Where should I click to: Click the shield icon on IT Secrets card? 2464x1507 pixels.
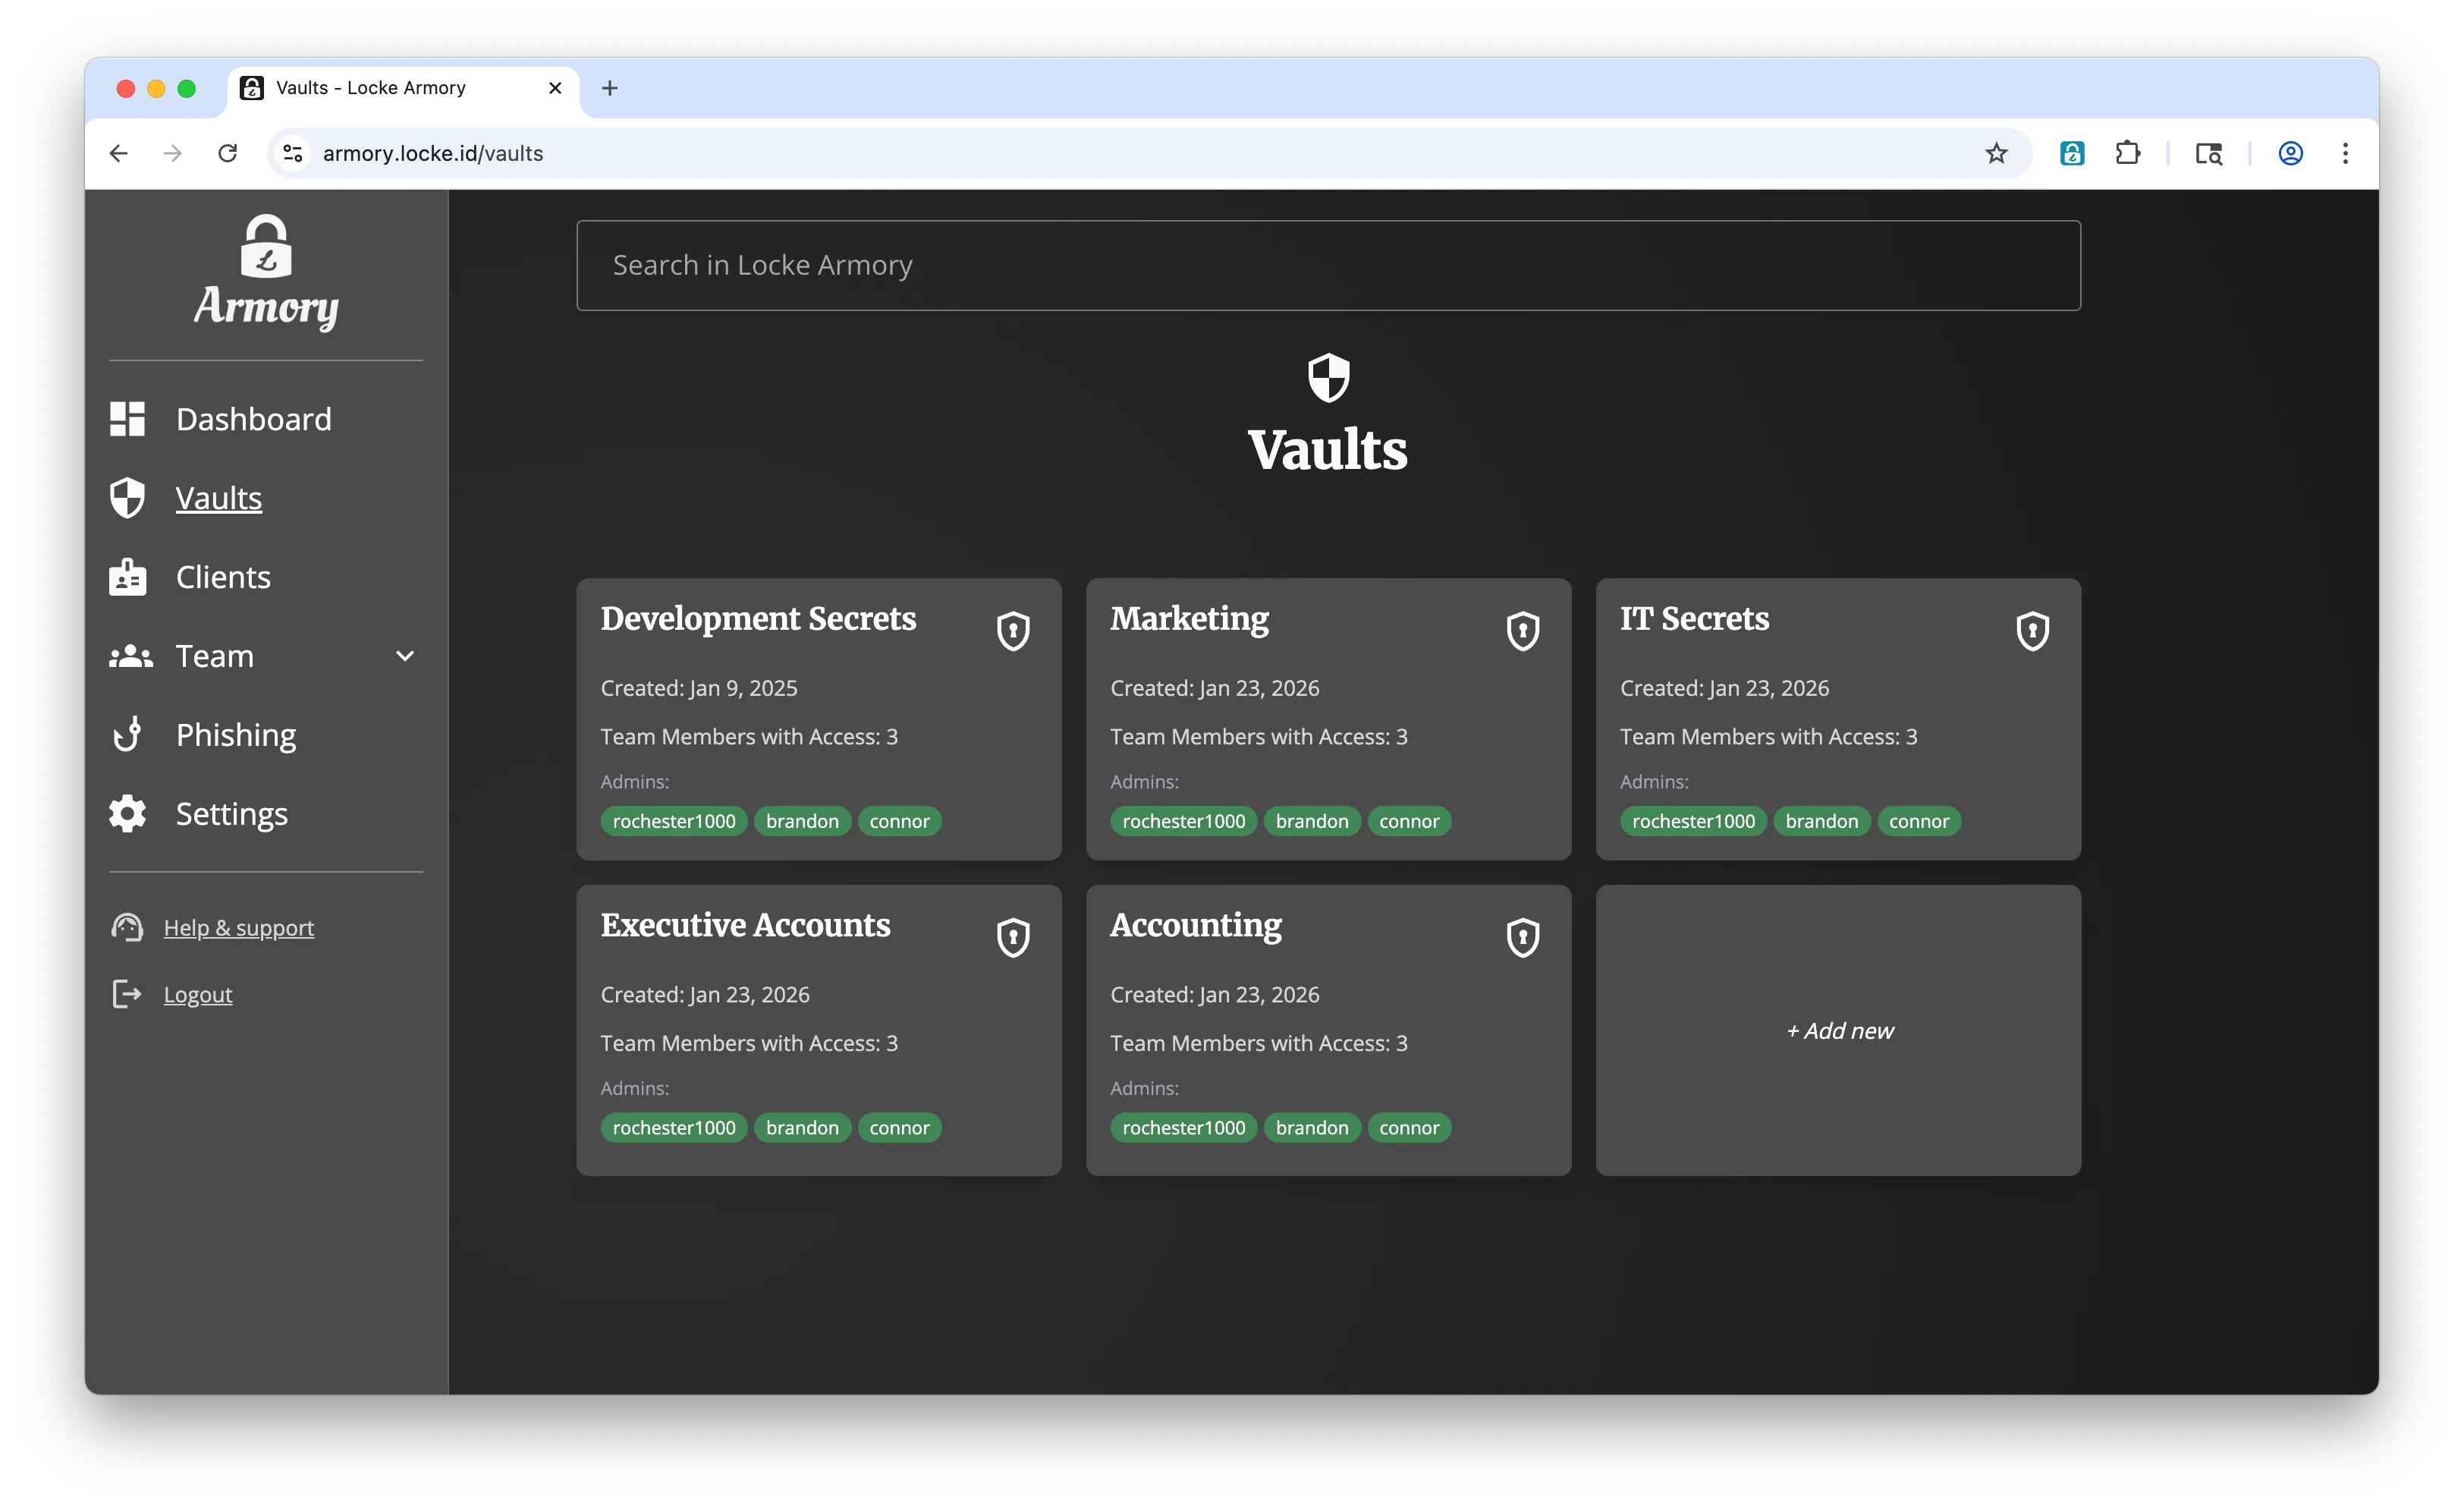pyautogui.click(x=2032, y=630)
